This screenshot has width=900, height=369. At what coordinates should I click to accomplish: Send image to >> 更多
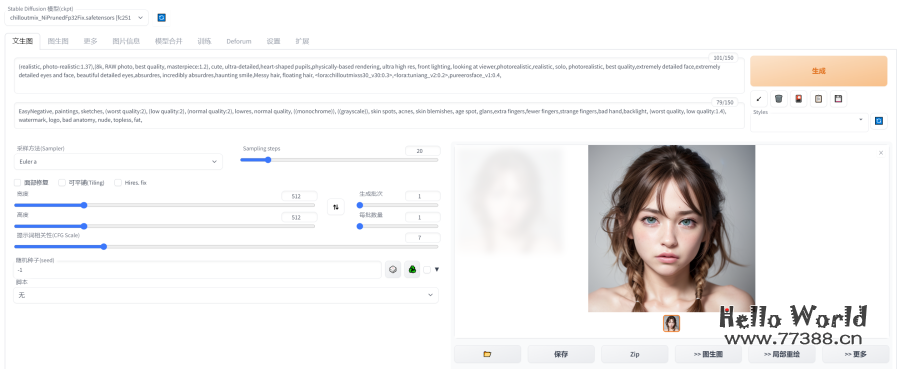click(855, 354)
